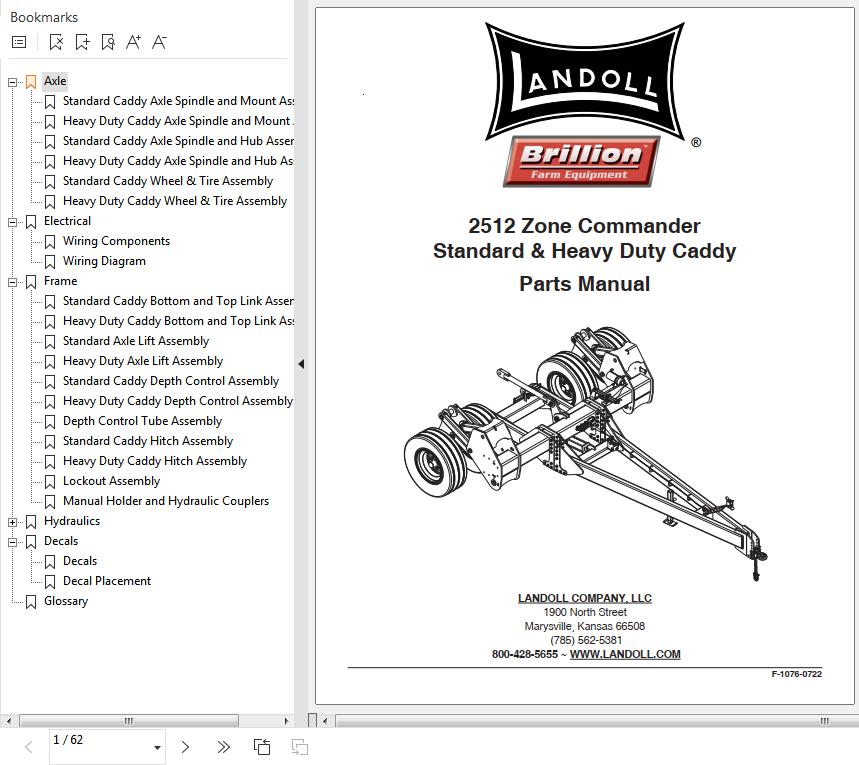Open the page number dropdown
Screen dimensions: 859x765
tap(157, 747)
